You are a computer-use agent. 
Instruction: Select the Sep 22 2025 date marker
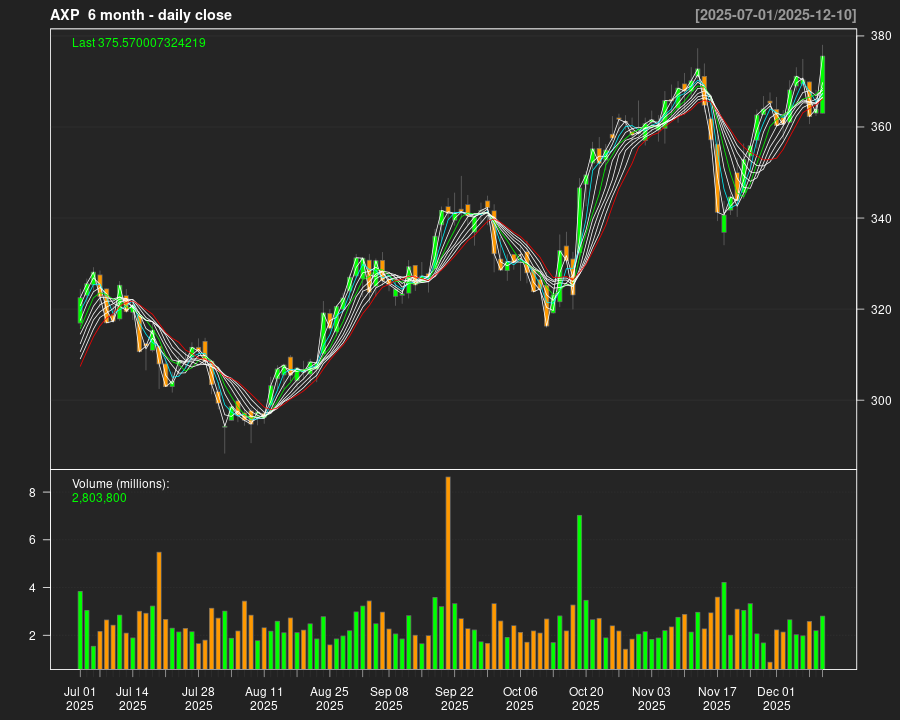(x=454, y=698)
